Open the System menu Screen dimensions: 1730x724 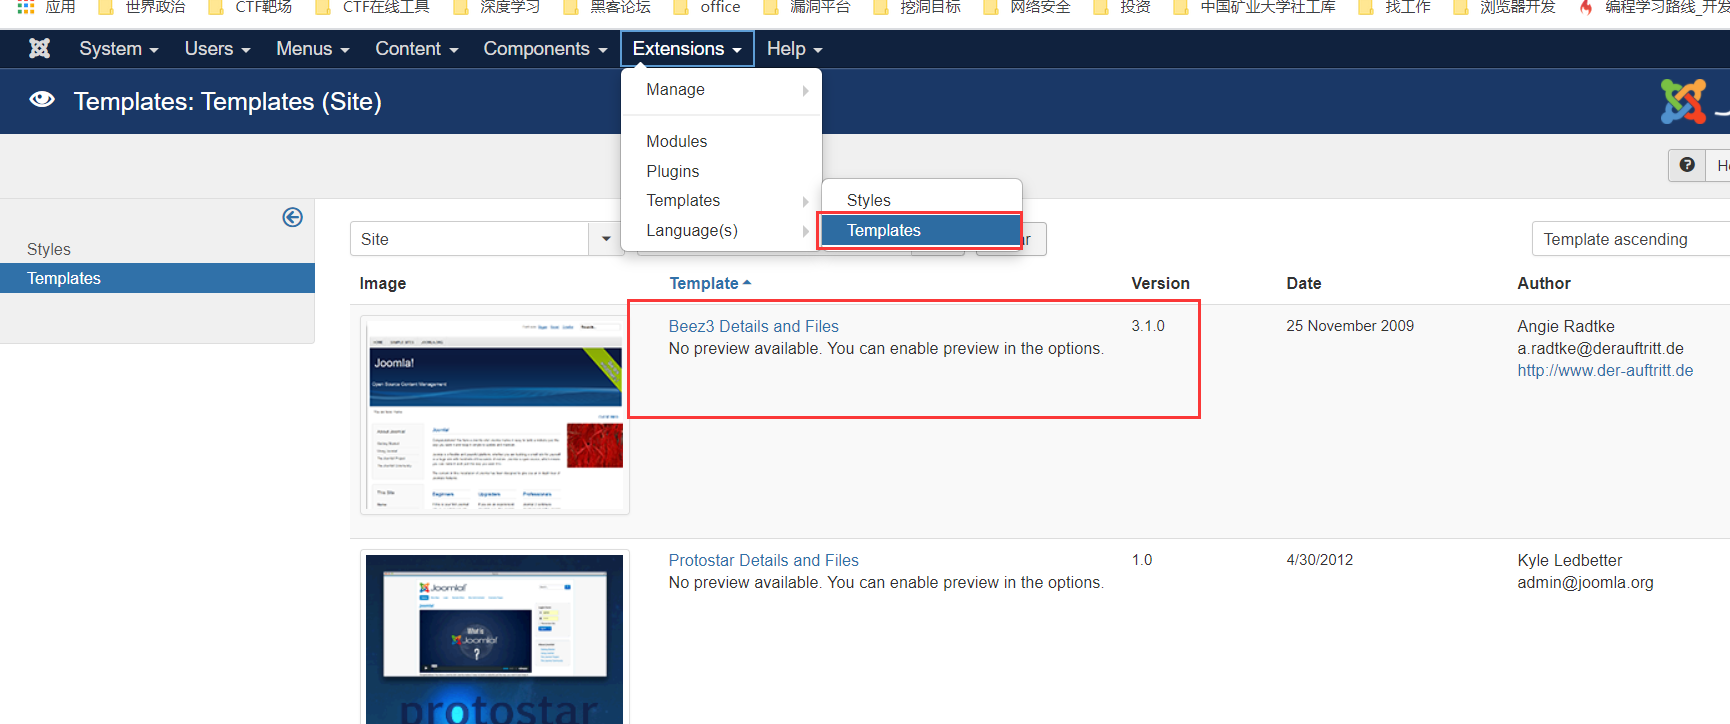click(119, 49)
